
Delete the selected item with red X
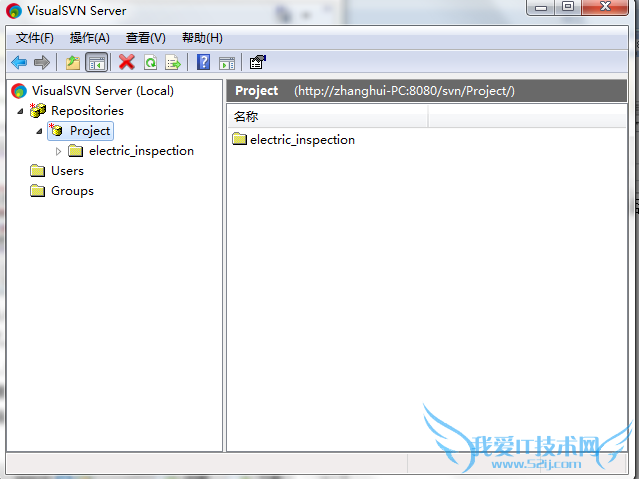coord(127,62)
